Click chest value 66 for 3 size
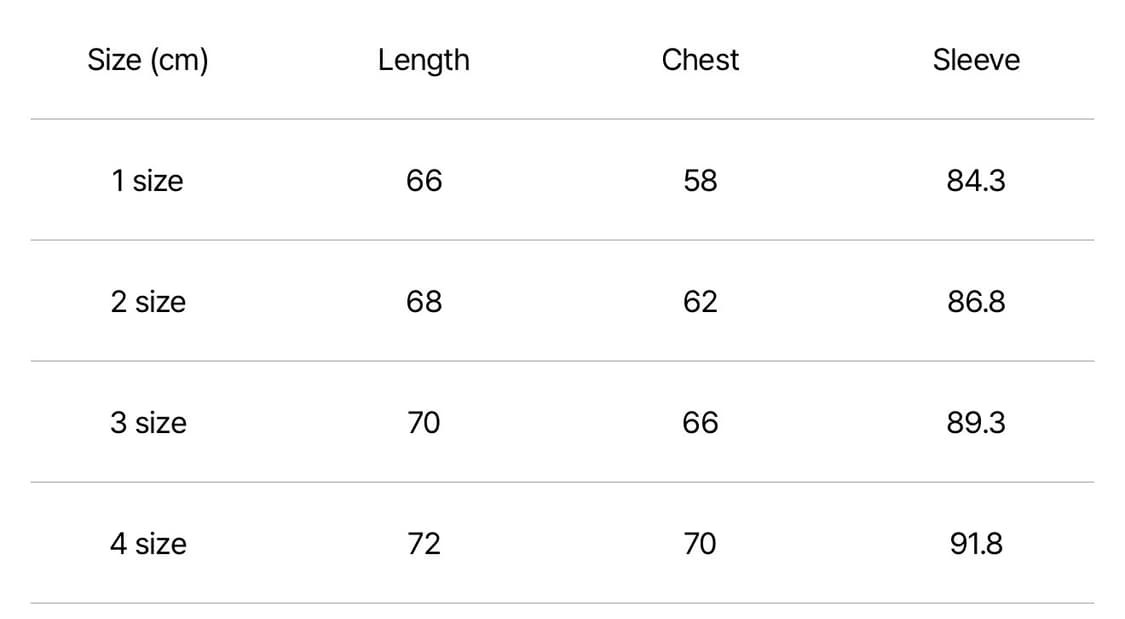The height and width of the screenshot is (619, 1125). pyautogui.click(x=700, y=423)
